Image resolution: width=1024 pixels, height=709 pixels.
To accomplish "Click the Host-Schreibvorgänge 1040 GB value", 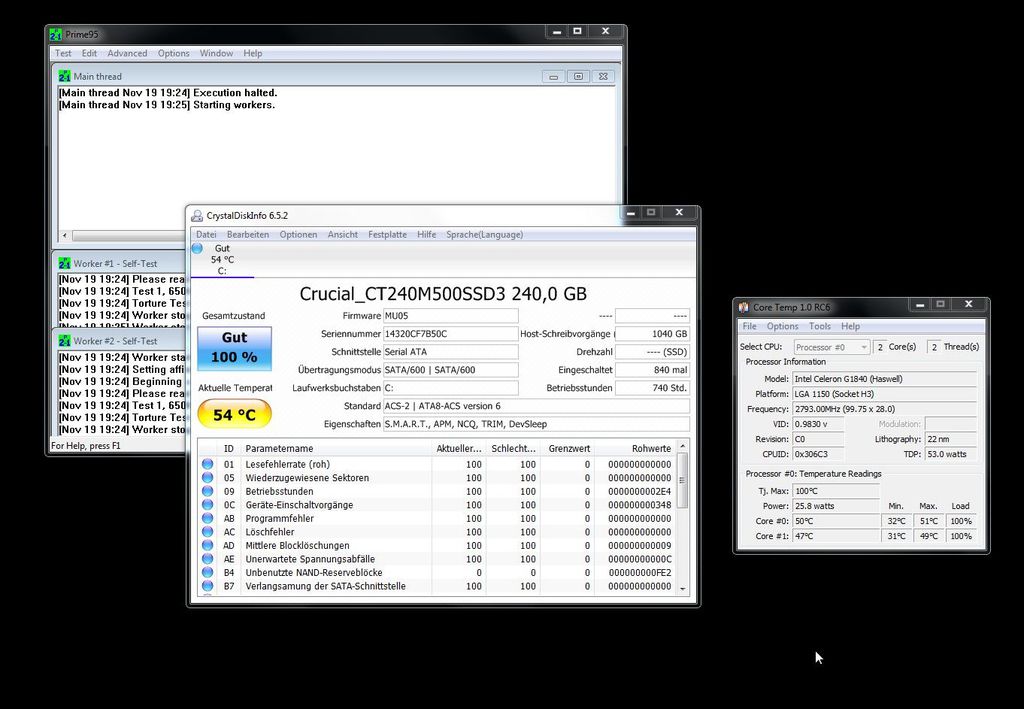I will pyautogui.click(x=652, y=334).
